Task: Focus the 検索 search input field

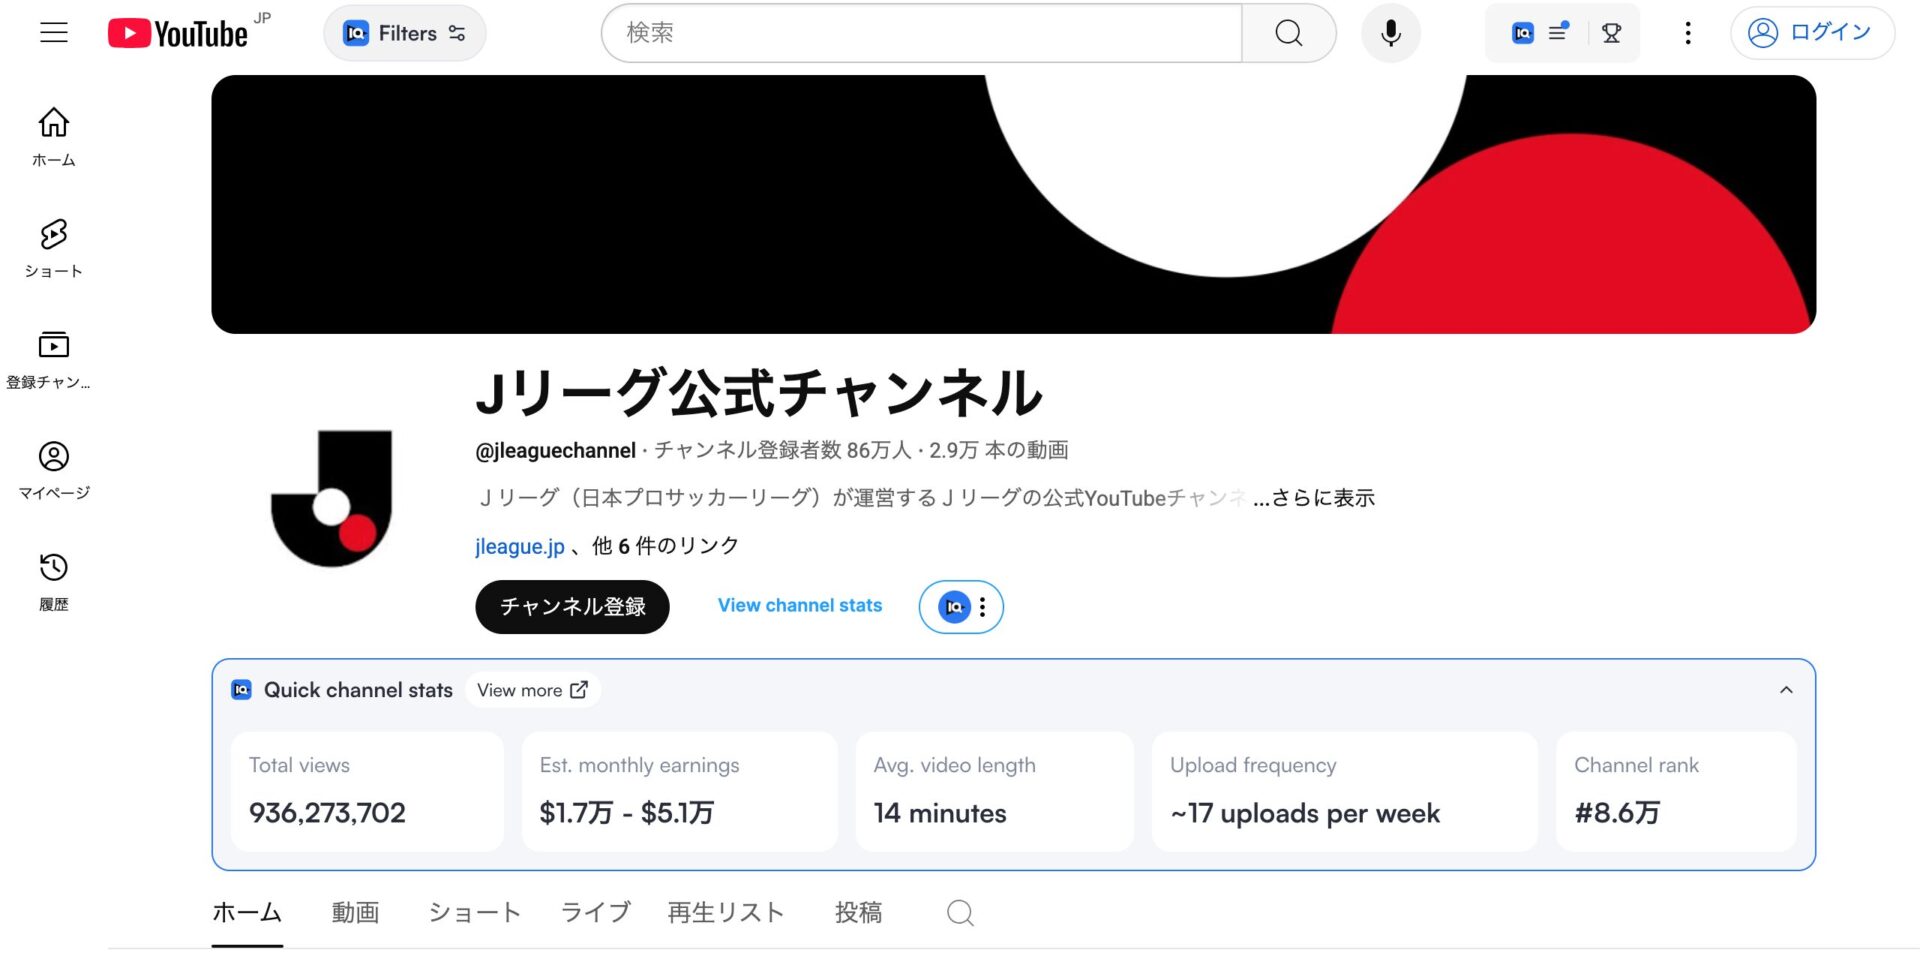Action: [x=922, y=33]
